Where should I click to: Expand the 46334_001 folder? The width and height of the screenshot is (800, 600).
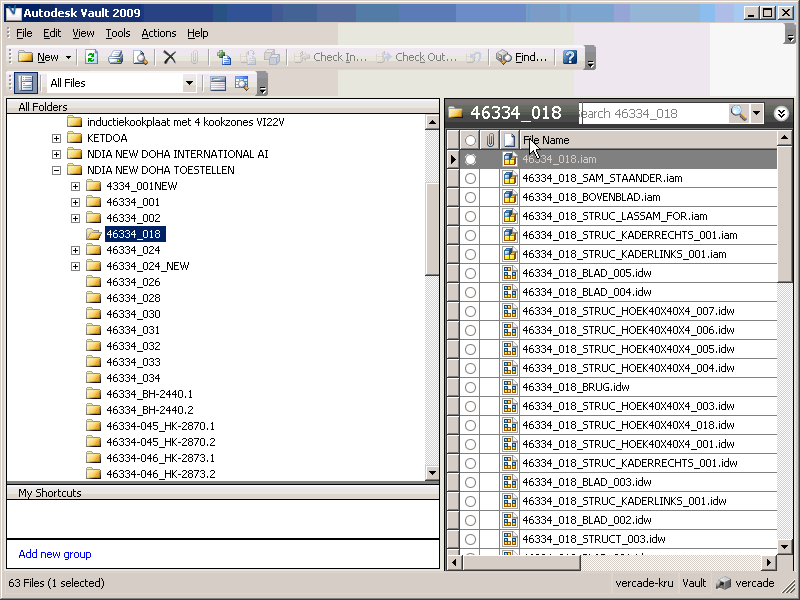click(x=76, y=202)
